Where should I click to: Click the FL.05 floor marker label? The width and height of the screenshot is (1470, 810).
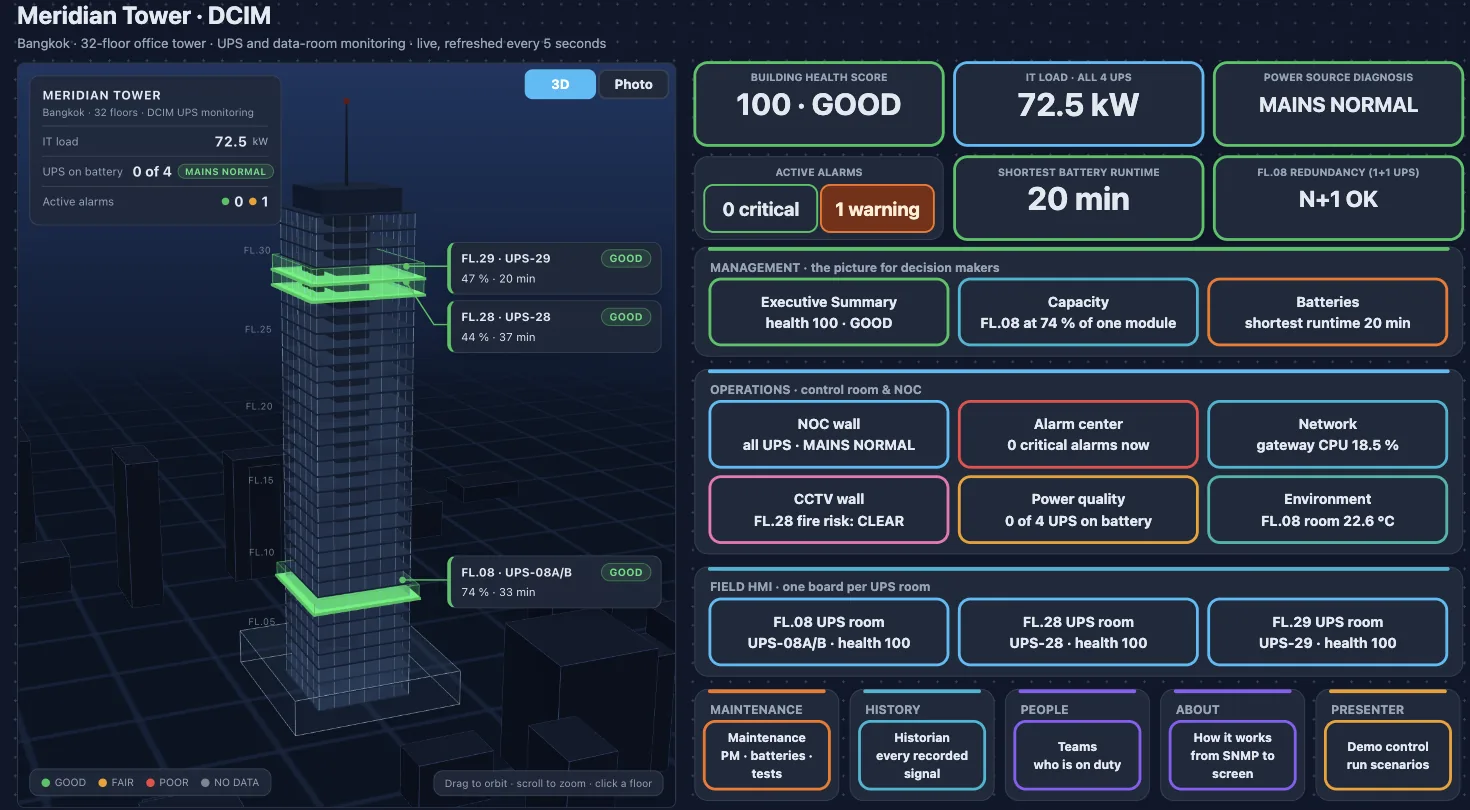click(262, 622)
